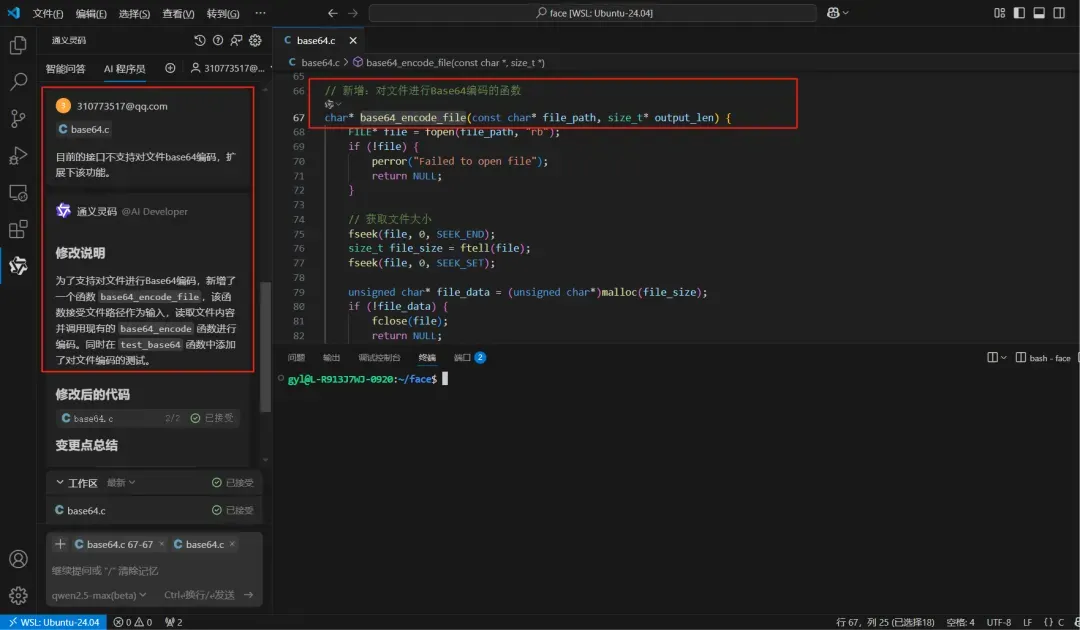Toggle the bottom panel layout button

click(x=1039, y=13)
